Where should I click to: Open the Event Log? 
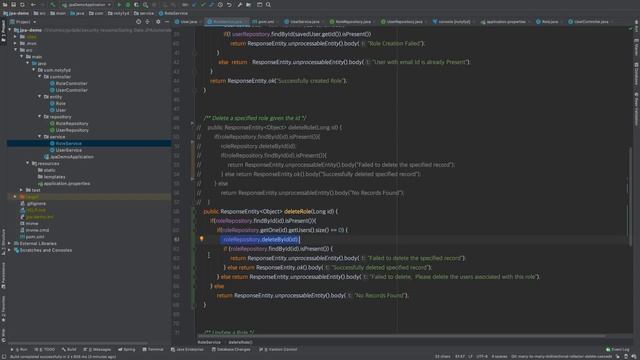click(617, 349)
